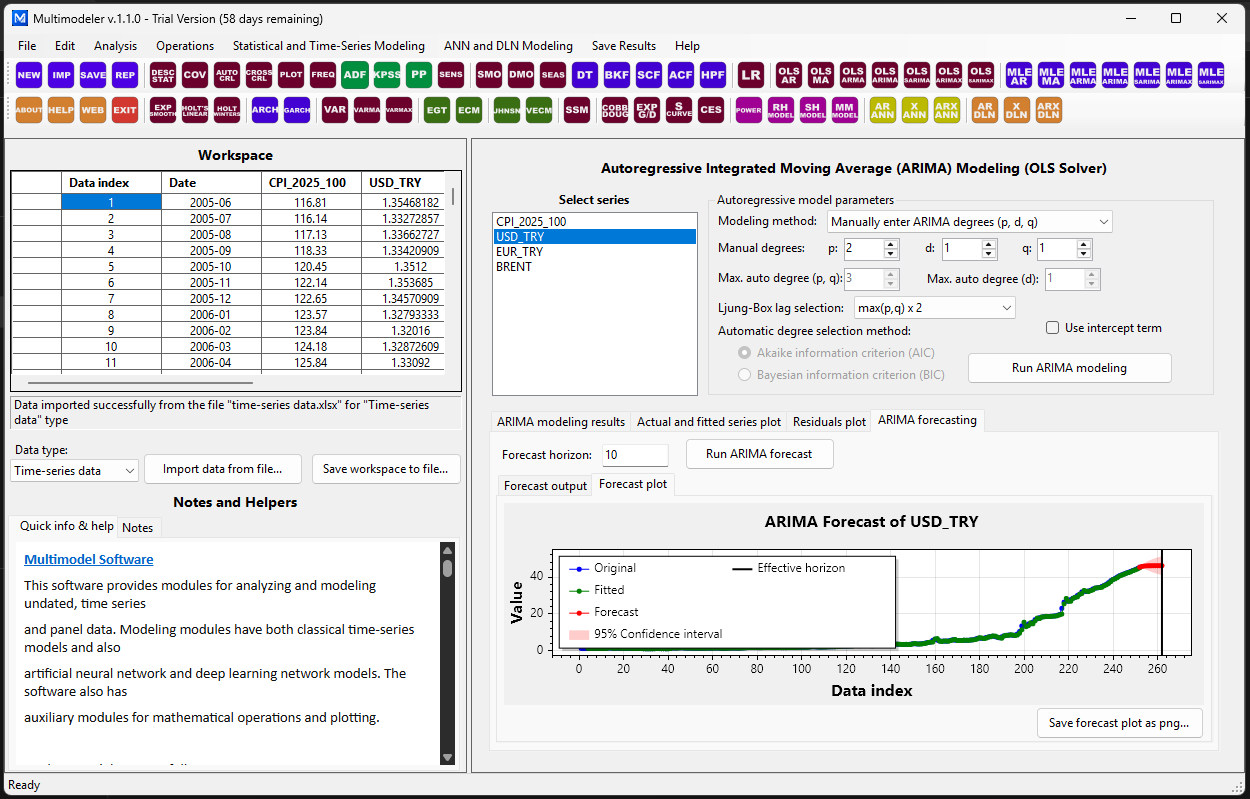Screen dimensions: 1250x799
Task: Open the Holt Winters smoothing icon
Action: tap(227, 110)
